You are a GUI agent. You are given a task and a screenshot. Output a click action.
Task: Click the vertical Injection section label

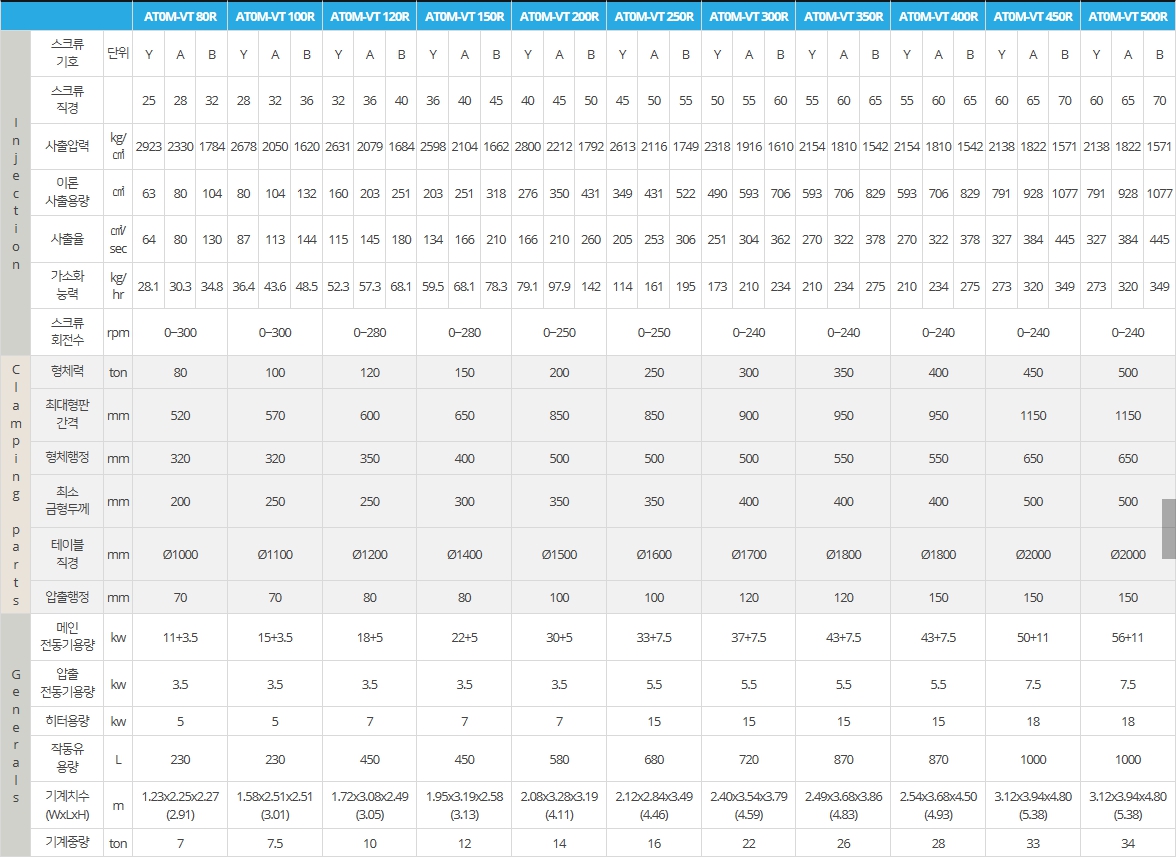point(15,193)
